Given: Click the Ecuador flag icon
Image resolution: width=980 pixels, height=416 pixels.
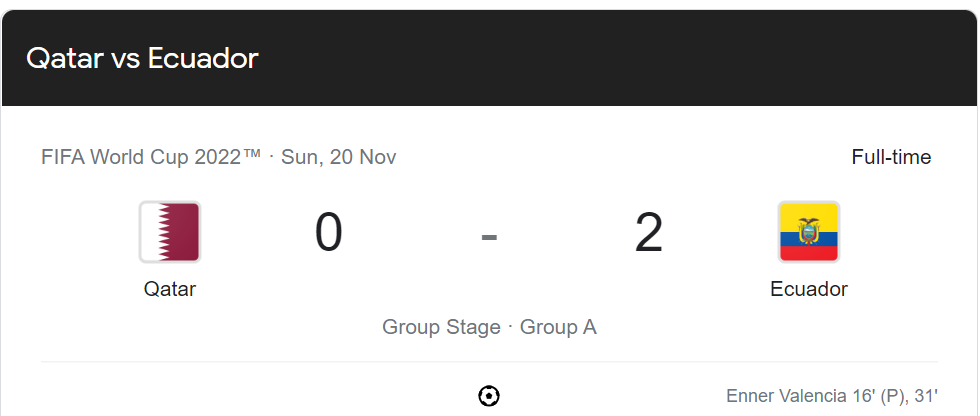Looking at the screenshot, I should (809, 232).
